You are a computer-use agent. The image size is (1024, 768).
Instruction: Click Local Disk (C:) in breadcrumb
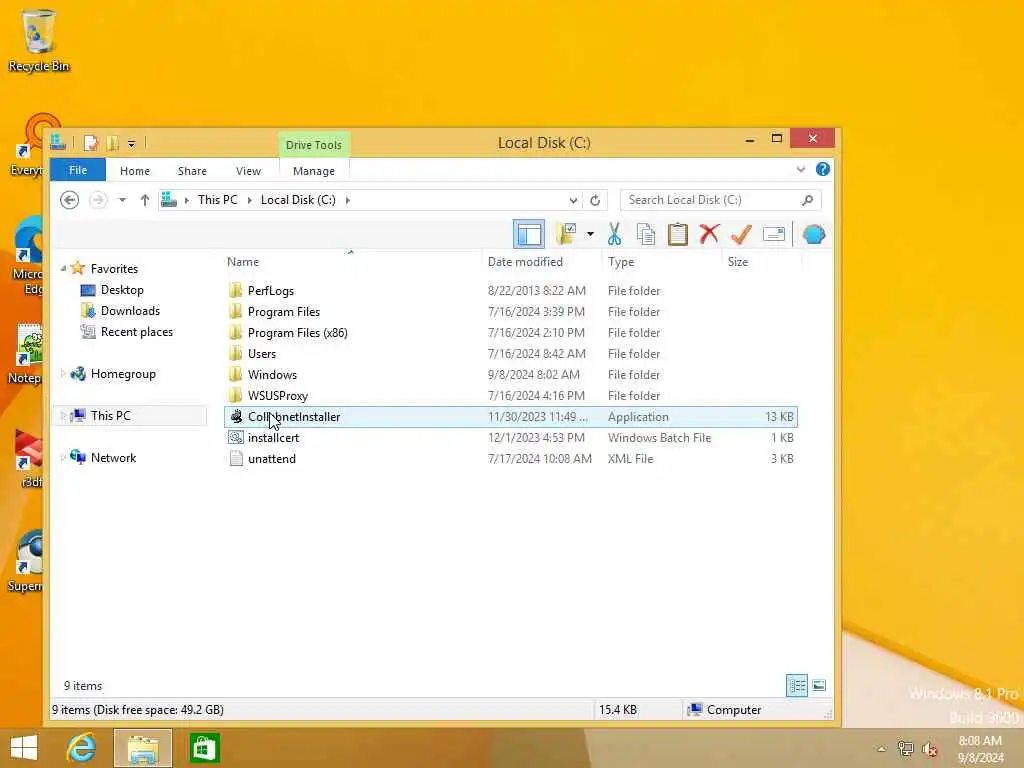298,200
